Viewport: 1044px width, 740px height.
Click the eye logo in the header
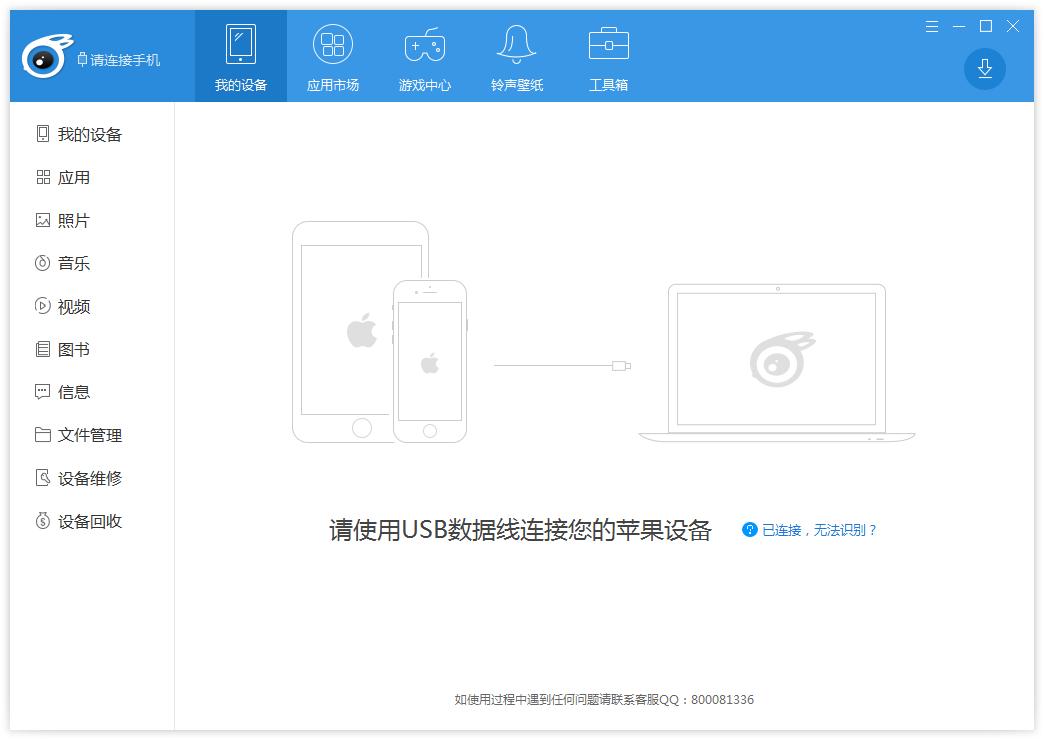coord(47,56)
